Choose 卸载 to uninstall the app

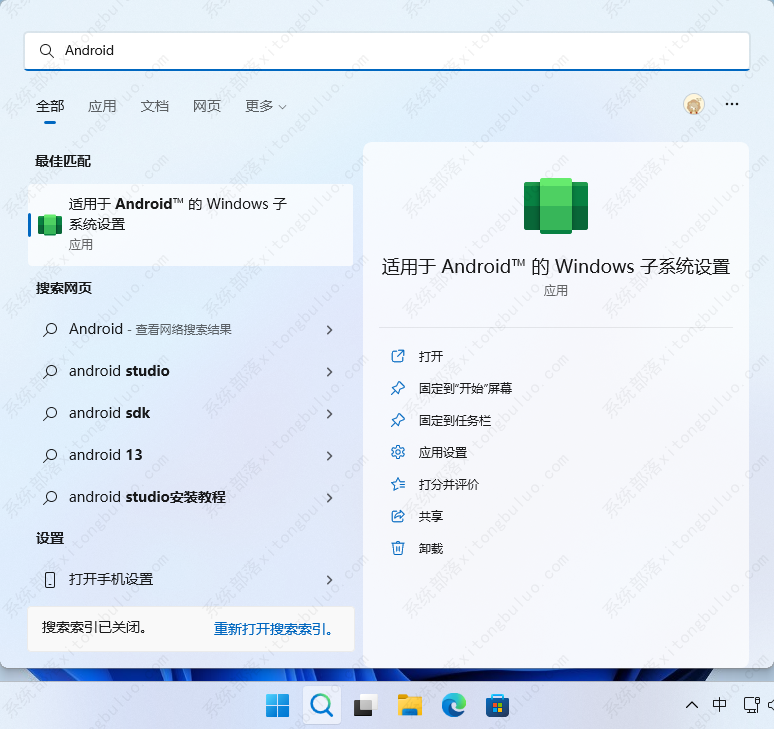coord(431,548)
